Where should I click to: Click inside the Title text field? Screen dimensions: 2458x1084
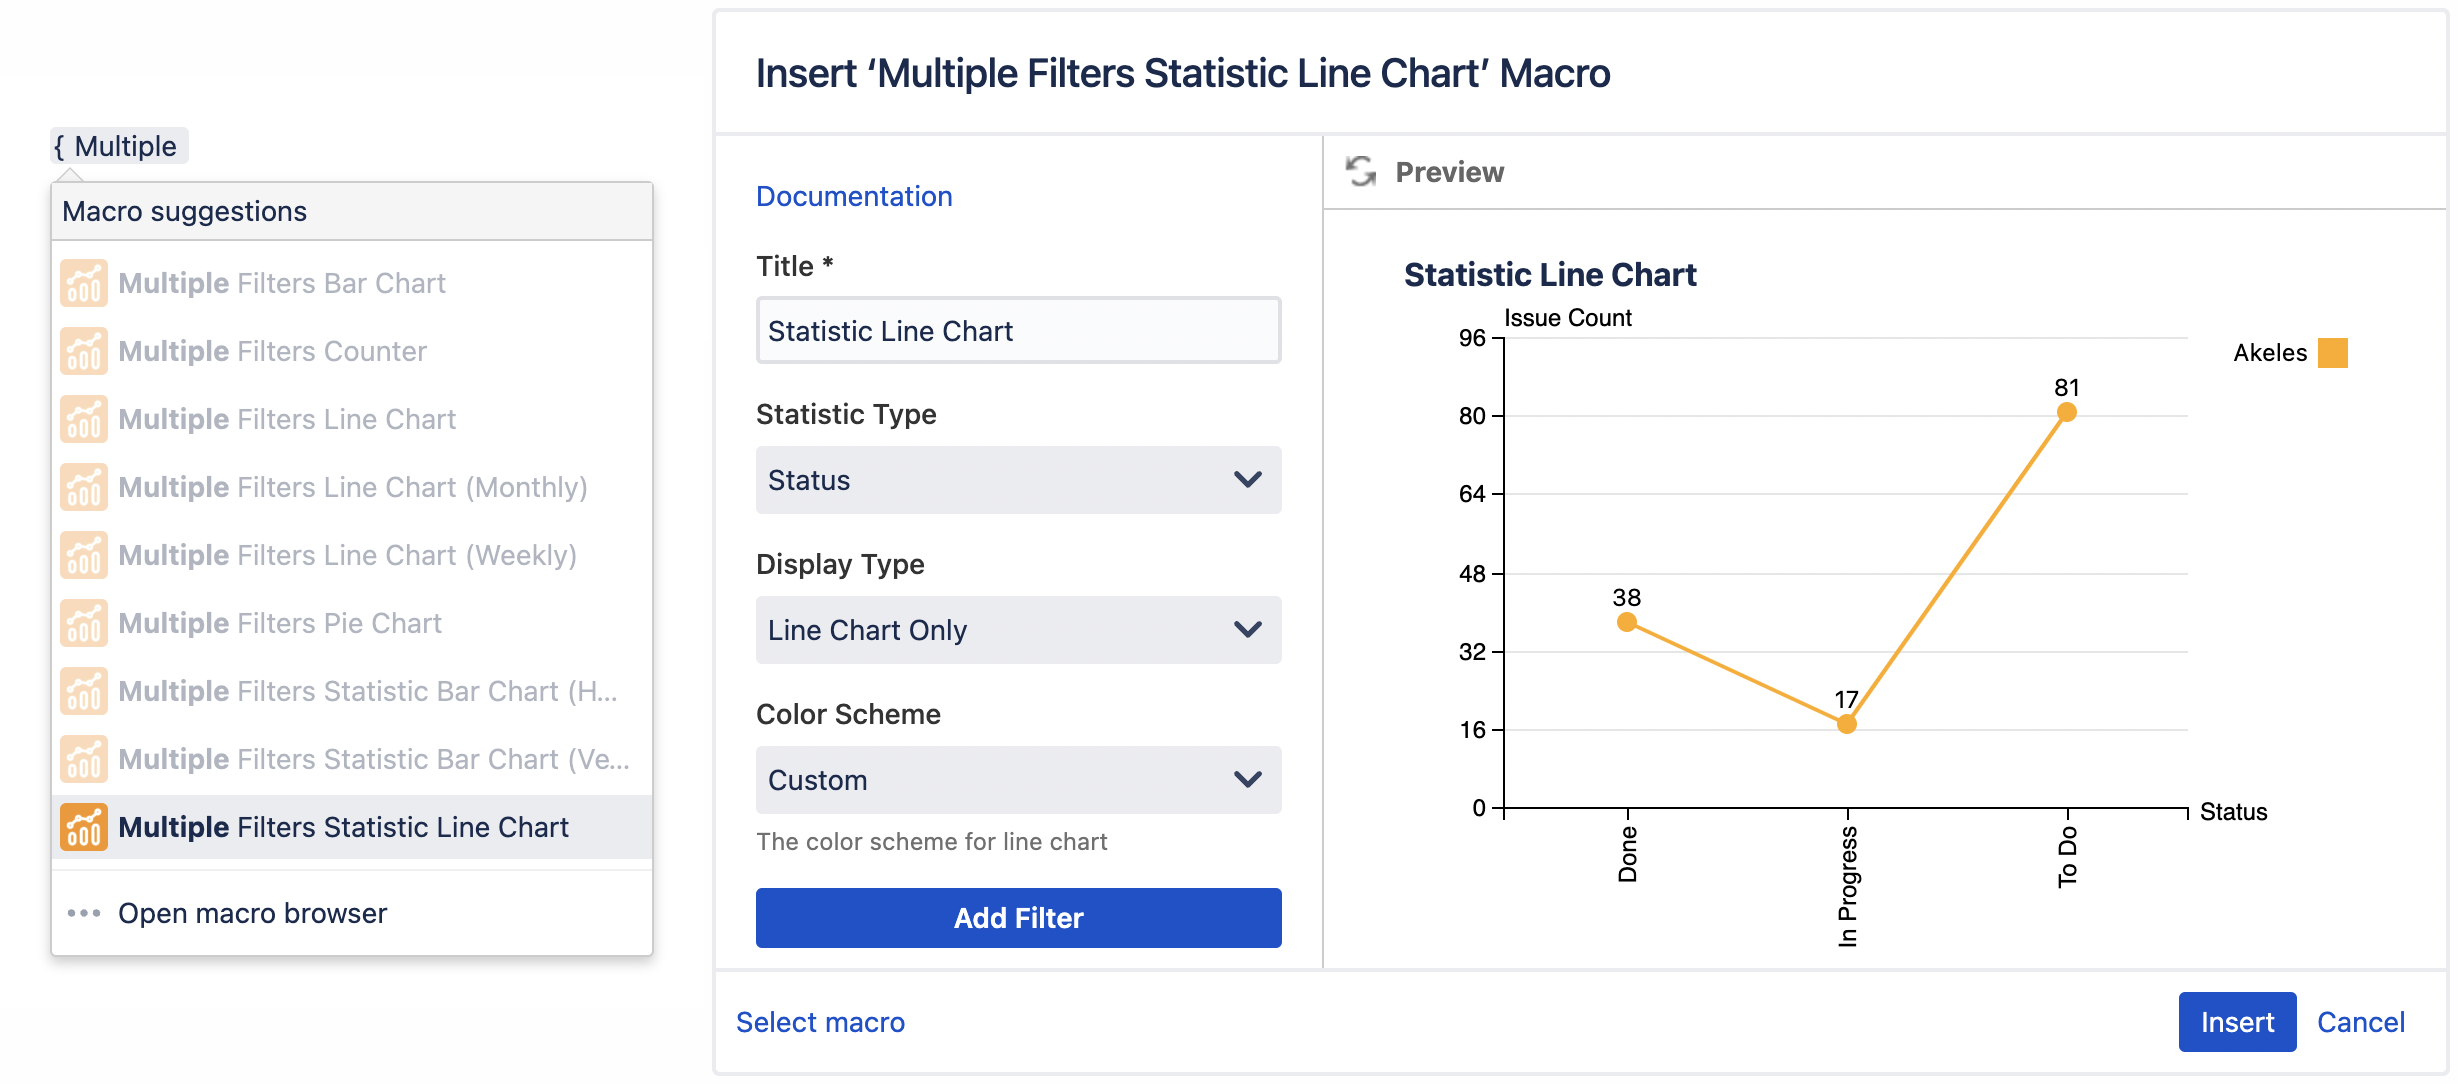1017,330
